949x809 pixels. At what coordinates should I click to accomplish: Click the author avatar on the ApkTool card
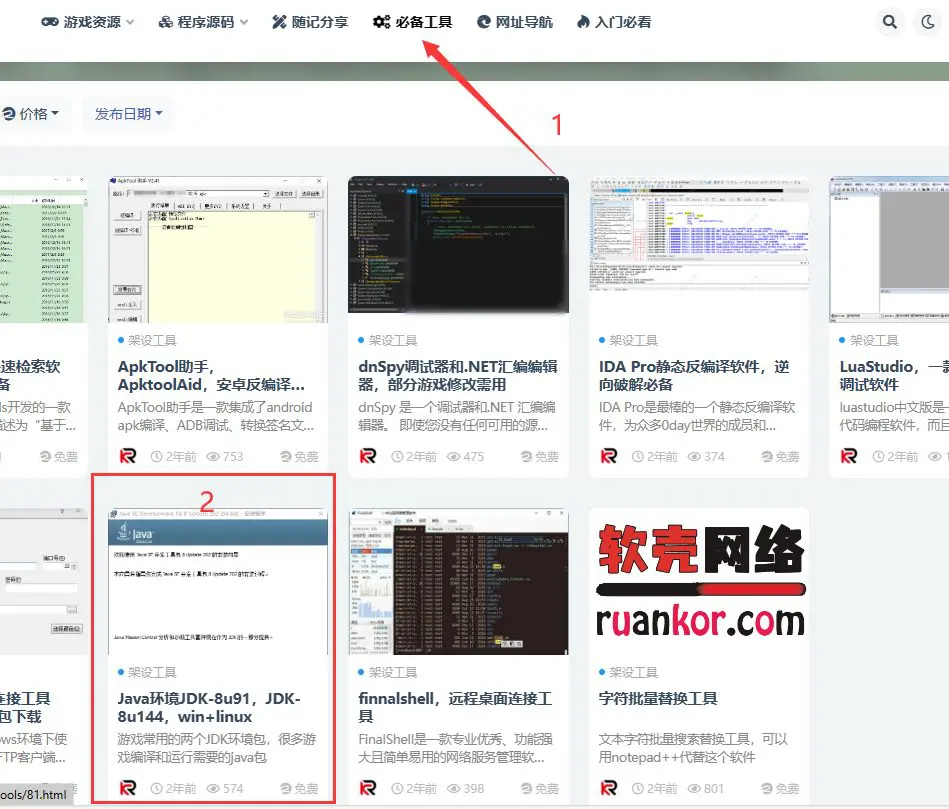128,456
